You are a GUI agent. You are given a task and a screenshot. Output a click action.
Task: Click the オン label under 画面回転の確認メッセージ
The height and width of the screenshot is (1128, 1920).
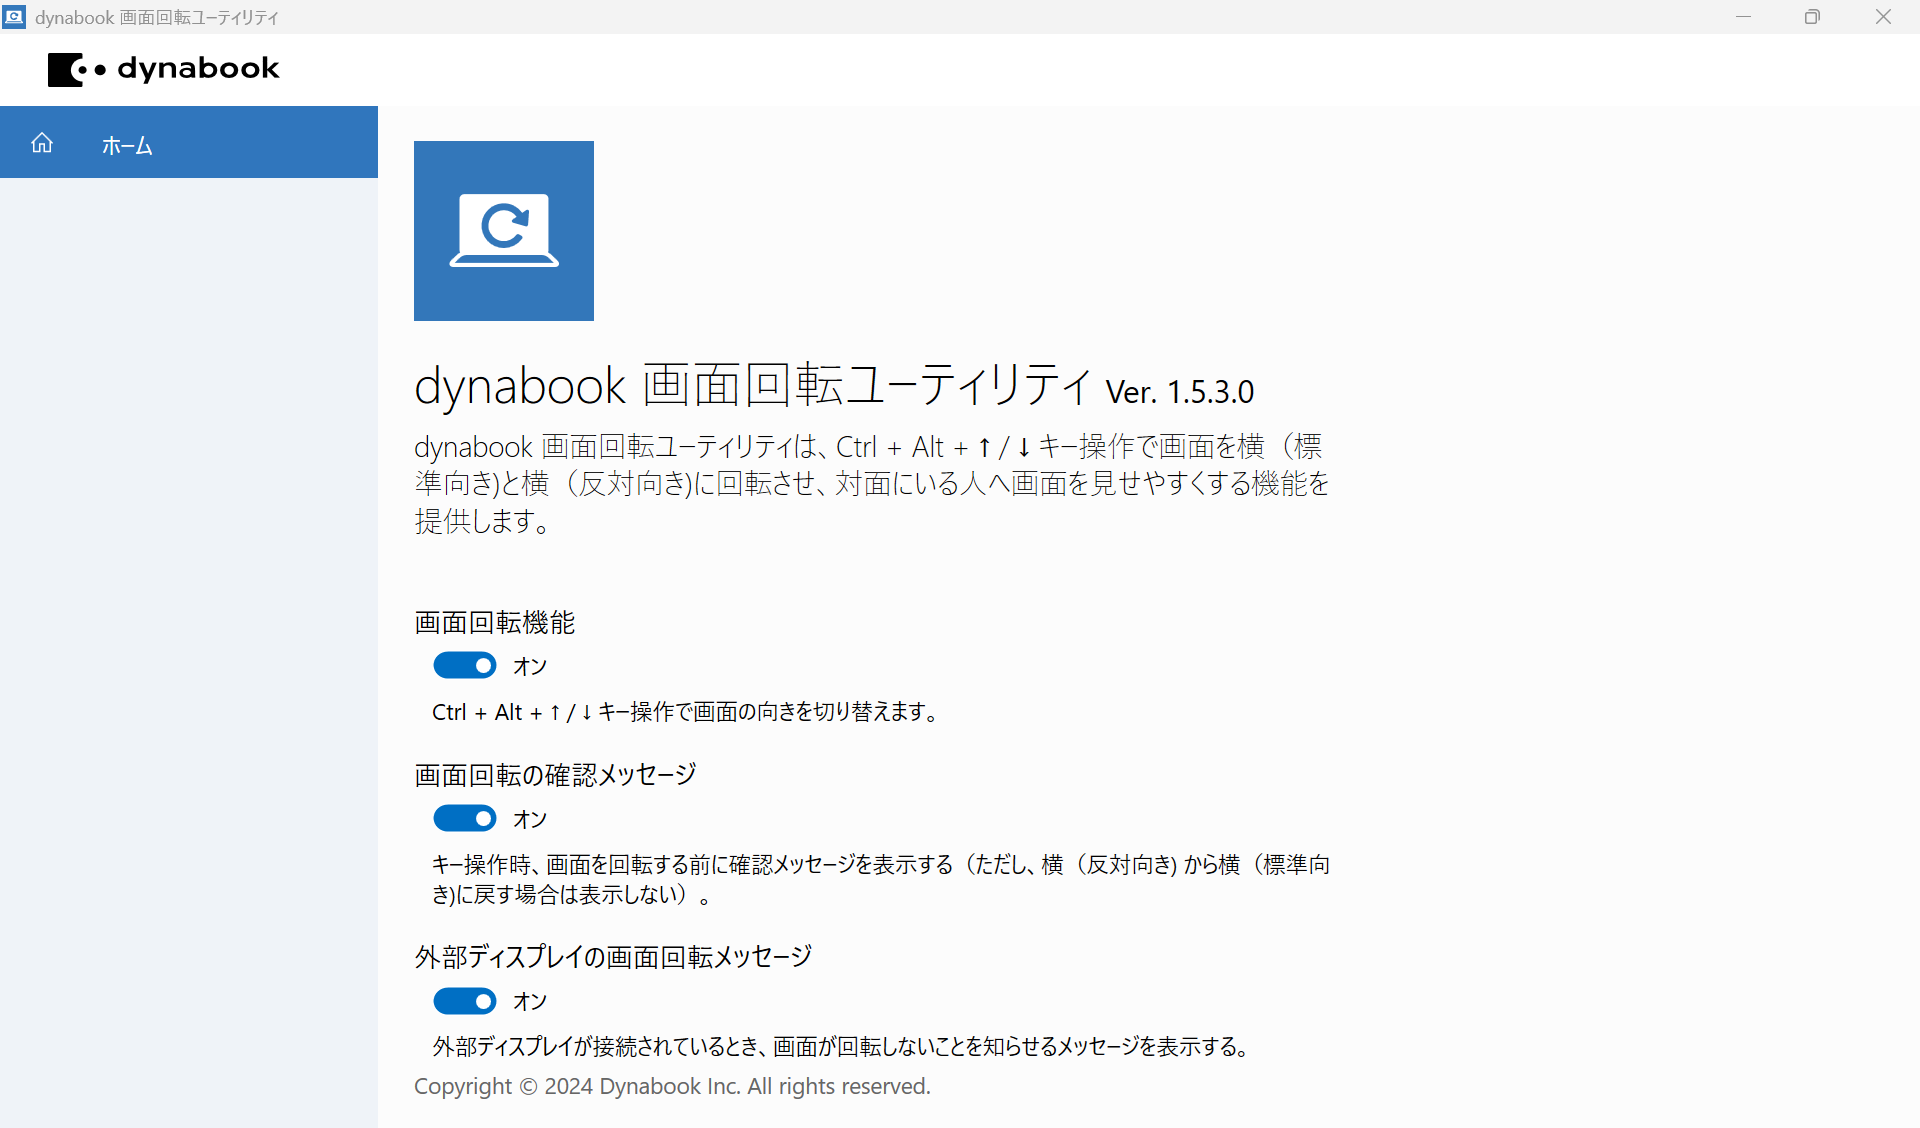(530, 820)
